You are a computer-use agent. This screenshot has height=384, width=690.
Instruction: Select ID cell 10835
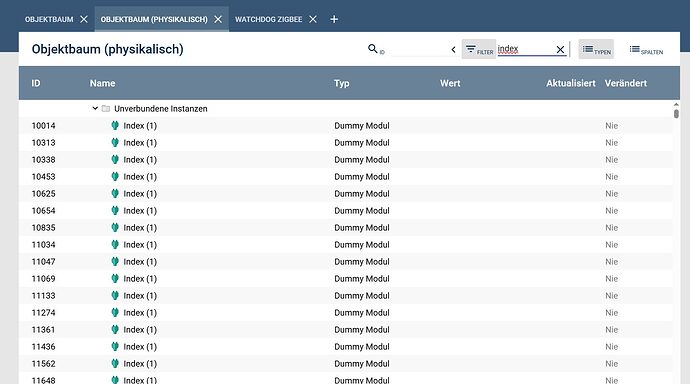click(x=44, y=228)
